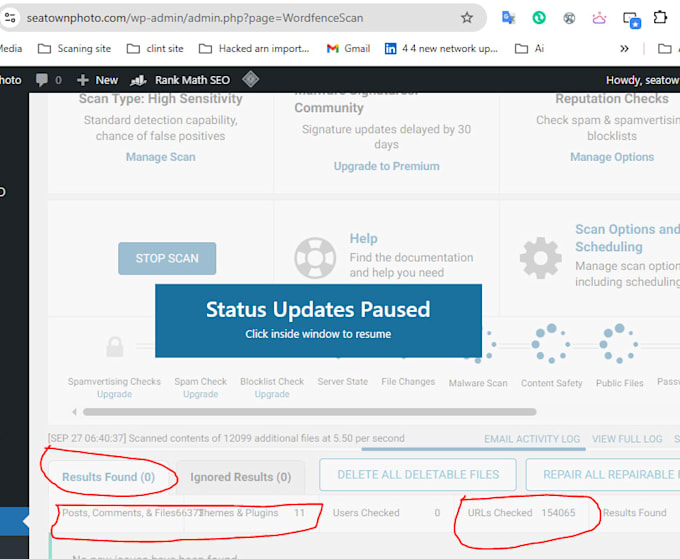Switch to Results Found (0) tab
The width and height of the screenshot is (680, 559).
(108, 477)
